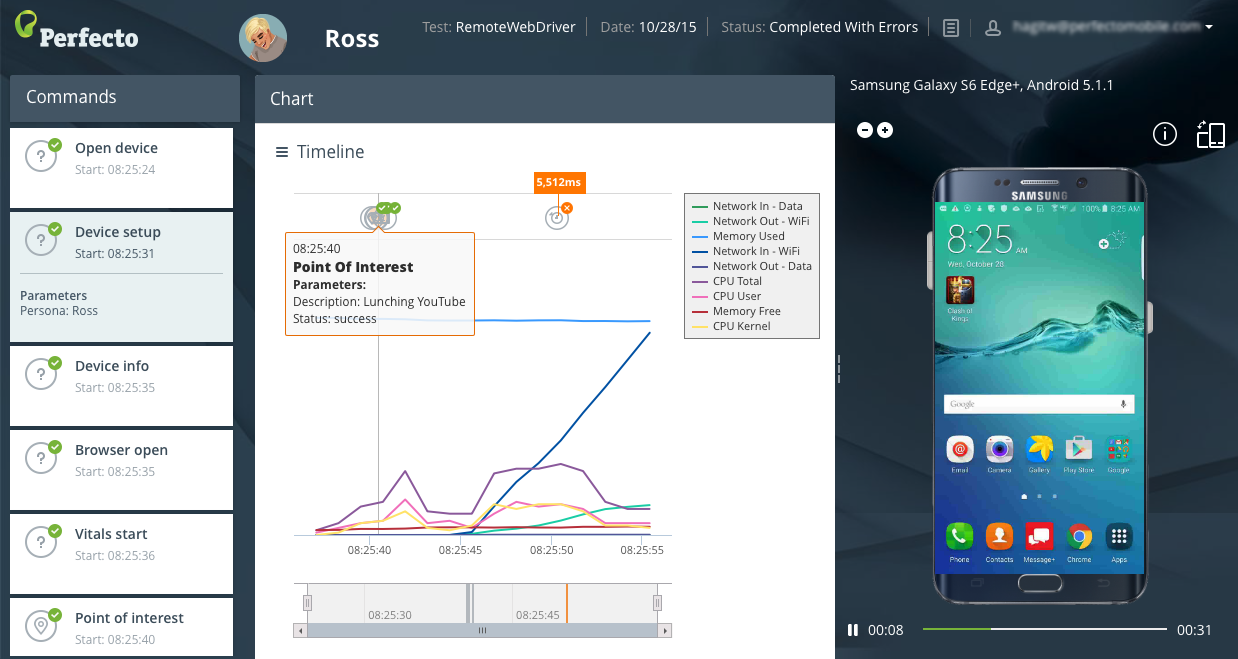Image resolution: width=1238 pixels, height=659 pixels.
Task: Toggle Memory Used legend series
Action: click(x=738, y=236)
